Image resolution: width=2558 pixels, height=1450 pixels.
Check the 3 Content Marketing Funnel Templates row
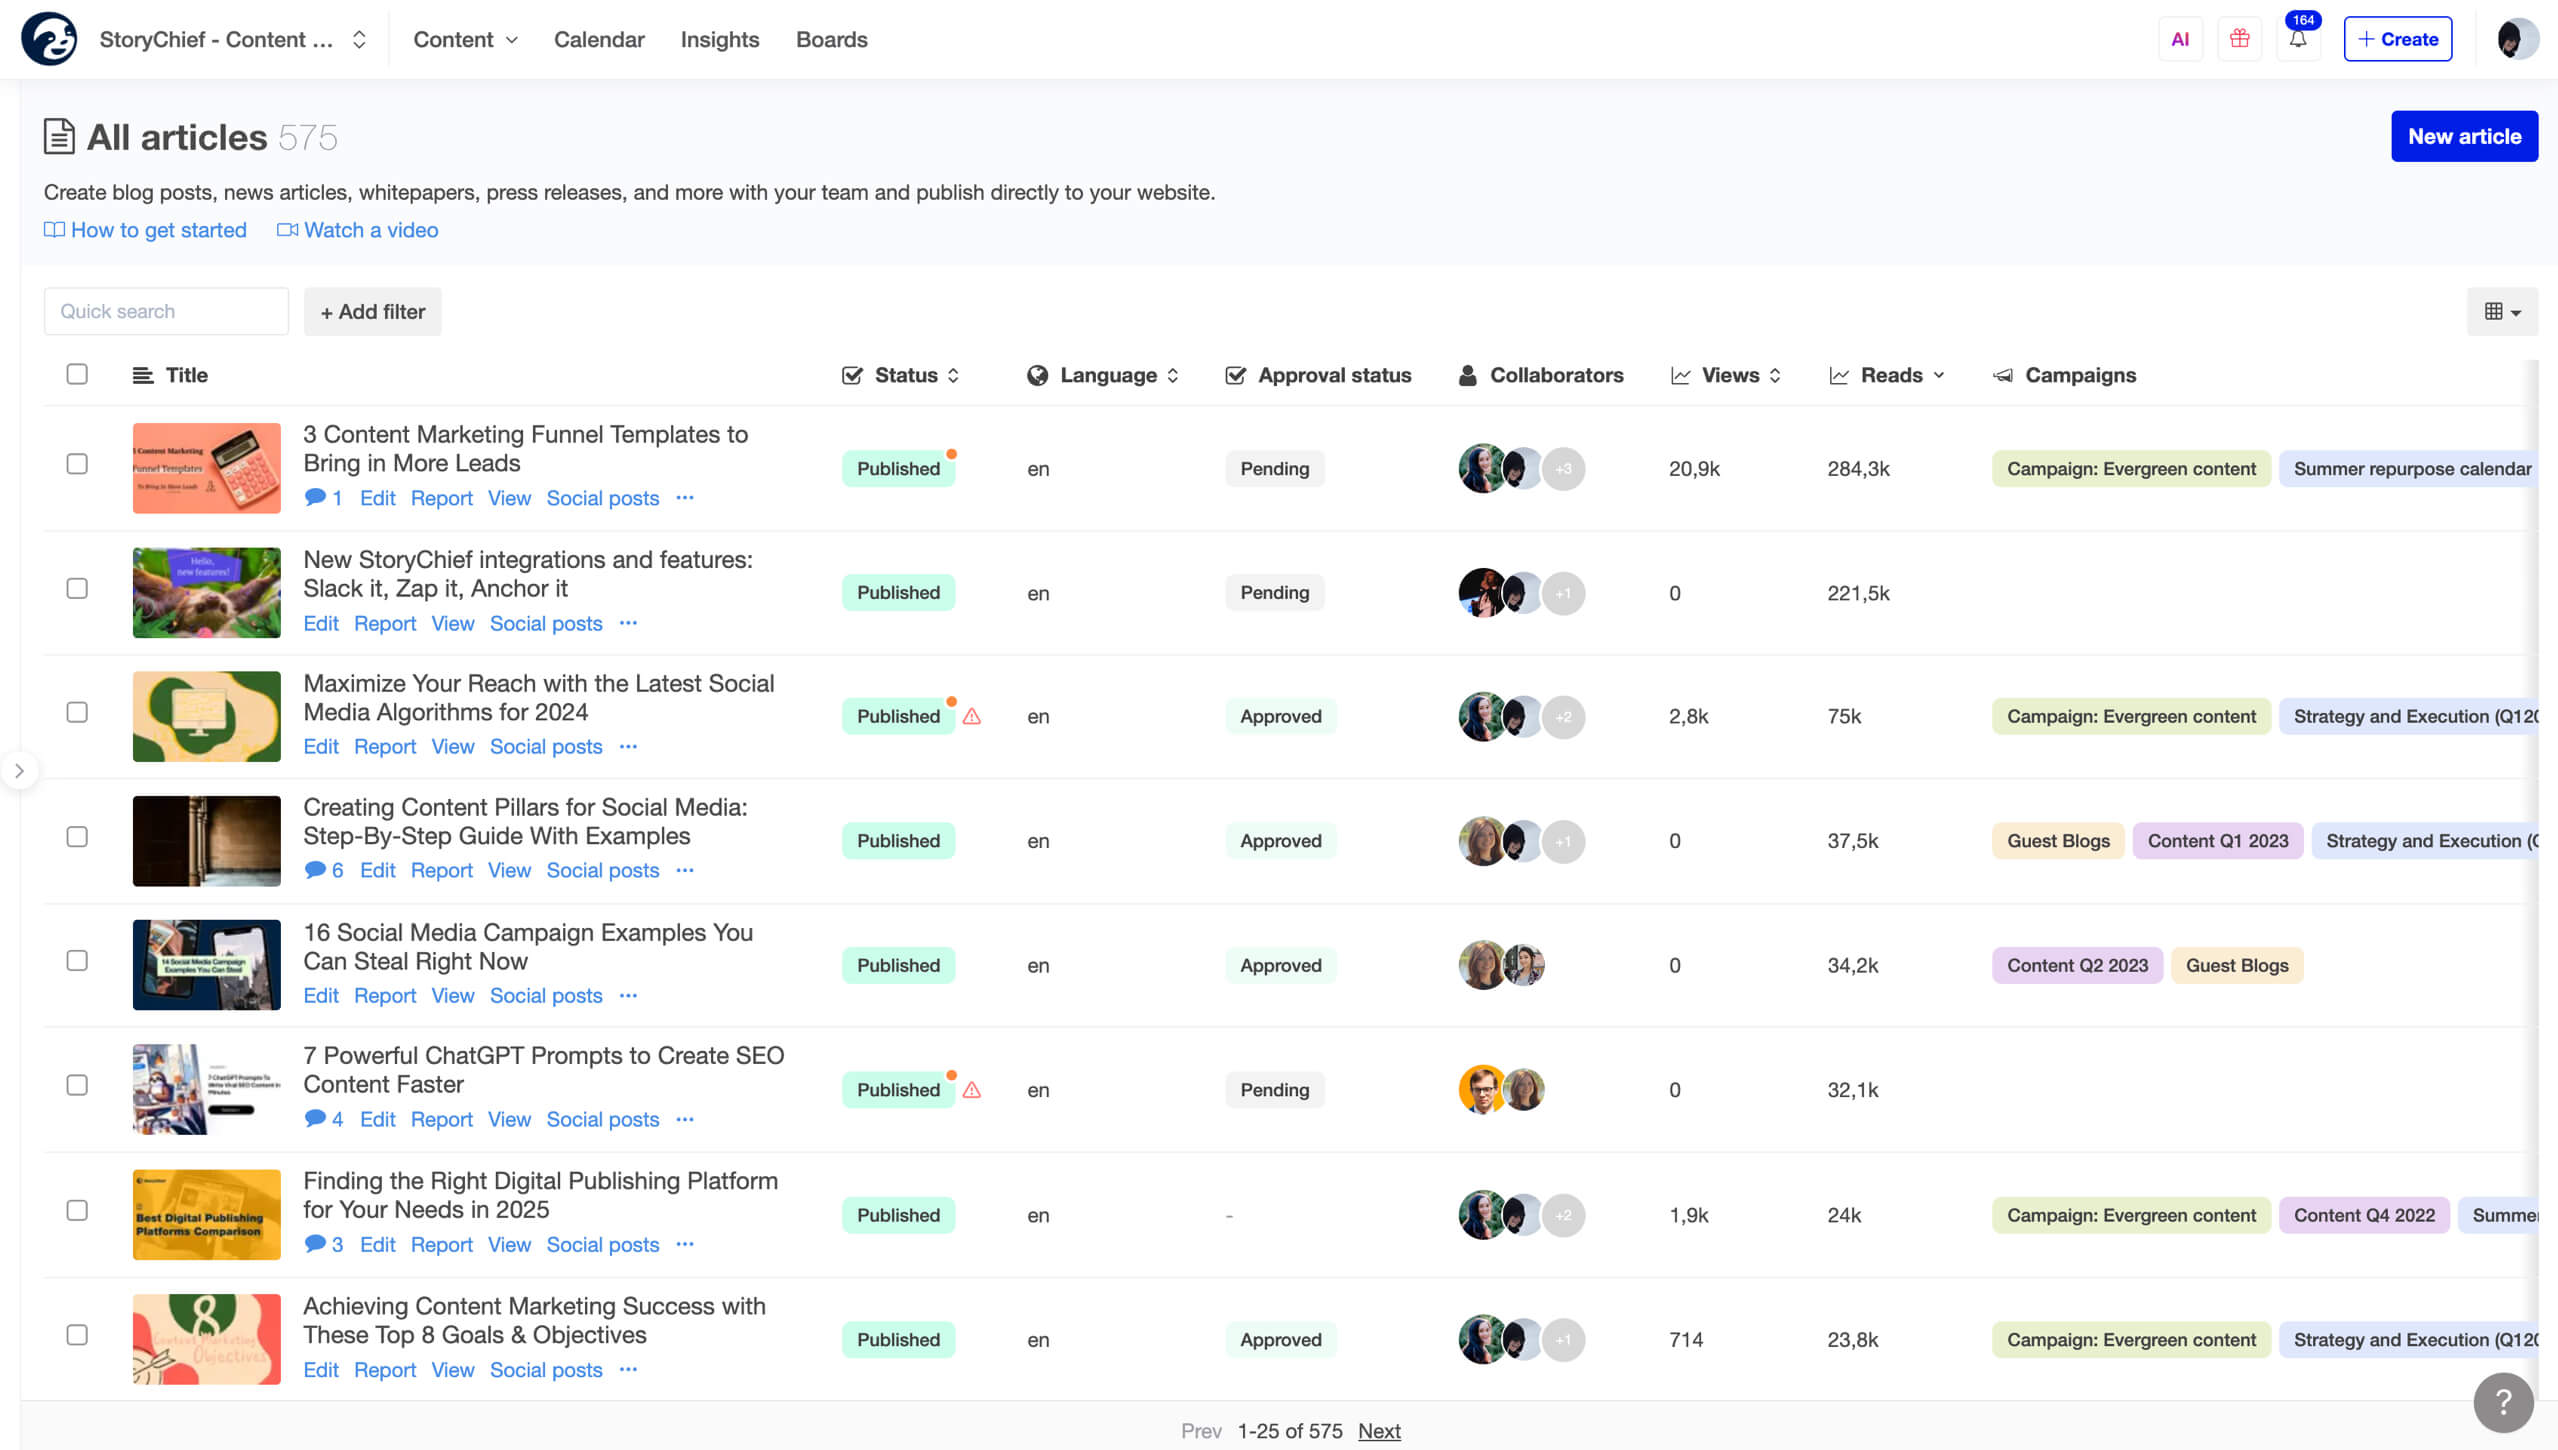(x=77, y=464)
